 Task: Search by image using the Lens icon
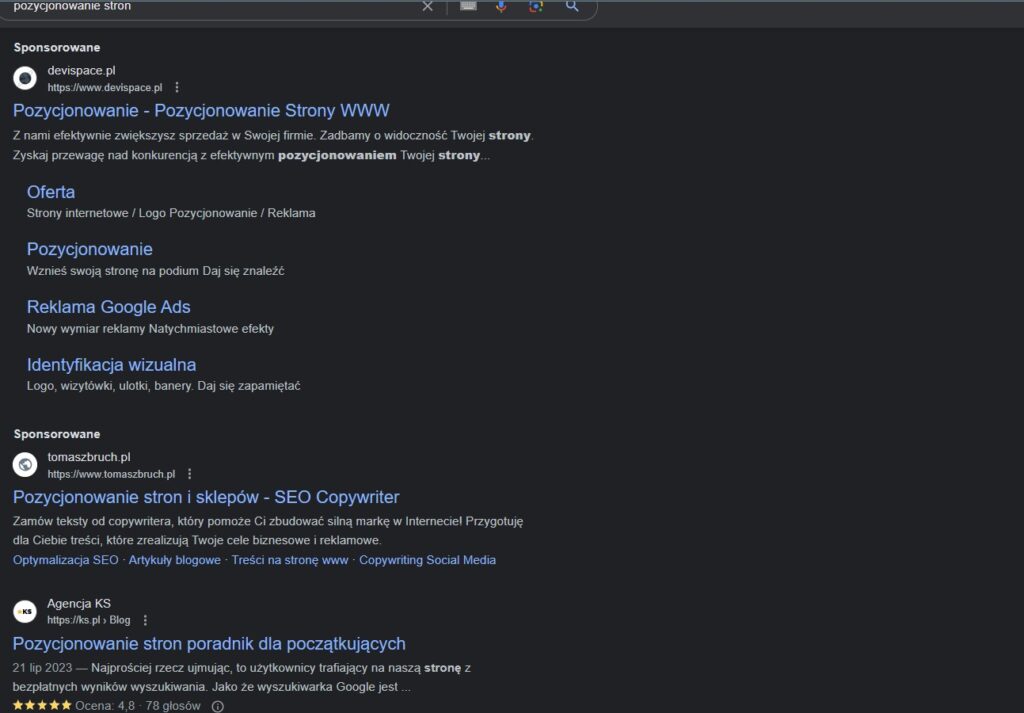[x=536, y=6]
